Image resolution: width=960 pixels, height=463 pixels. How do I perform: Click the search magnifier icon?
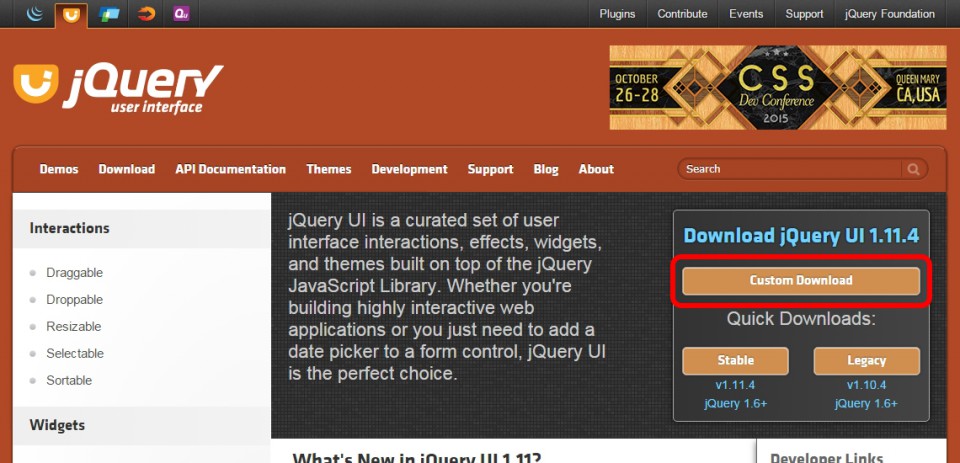click(913, 170)
